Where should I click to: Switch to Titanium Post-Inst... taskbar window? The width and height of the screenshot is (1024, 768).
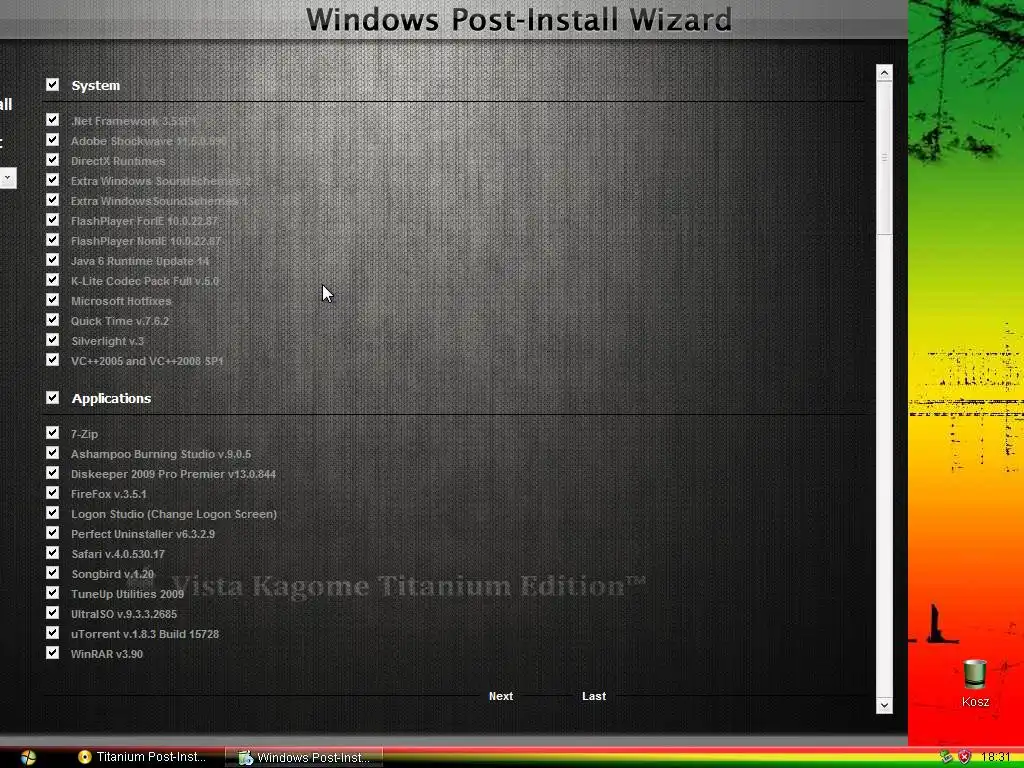coord(142,757)
